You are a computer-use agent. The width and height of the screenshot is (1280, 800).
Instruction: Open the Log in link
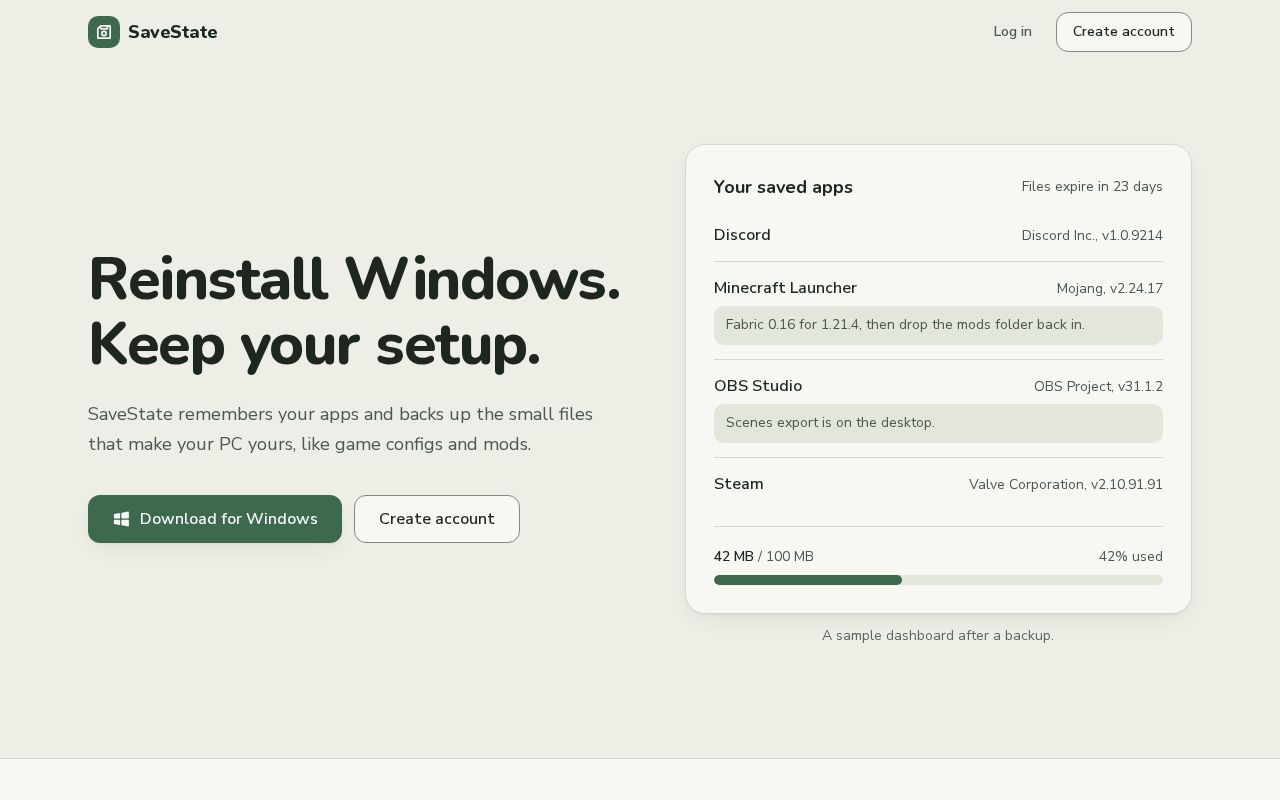tap(1012, 32)
